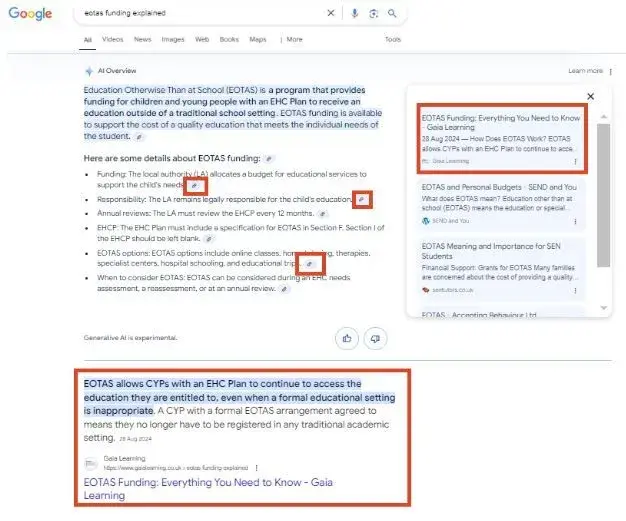
Task: Click the Learn more link
Action: pos(585,71)
